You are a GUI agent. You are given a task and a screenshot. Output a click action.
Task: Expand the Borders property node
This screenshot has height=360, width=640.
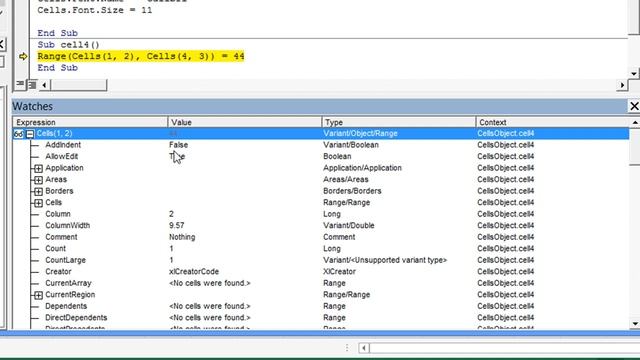coord(38,191)
